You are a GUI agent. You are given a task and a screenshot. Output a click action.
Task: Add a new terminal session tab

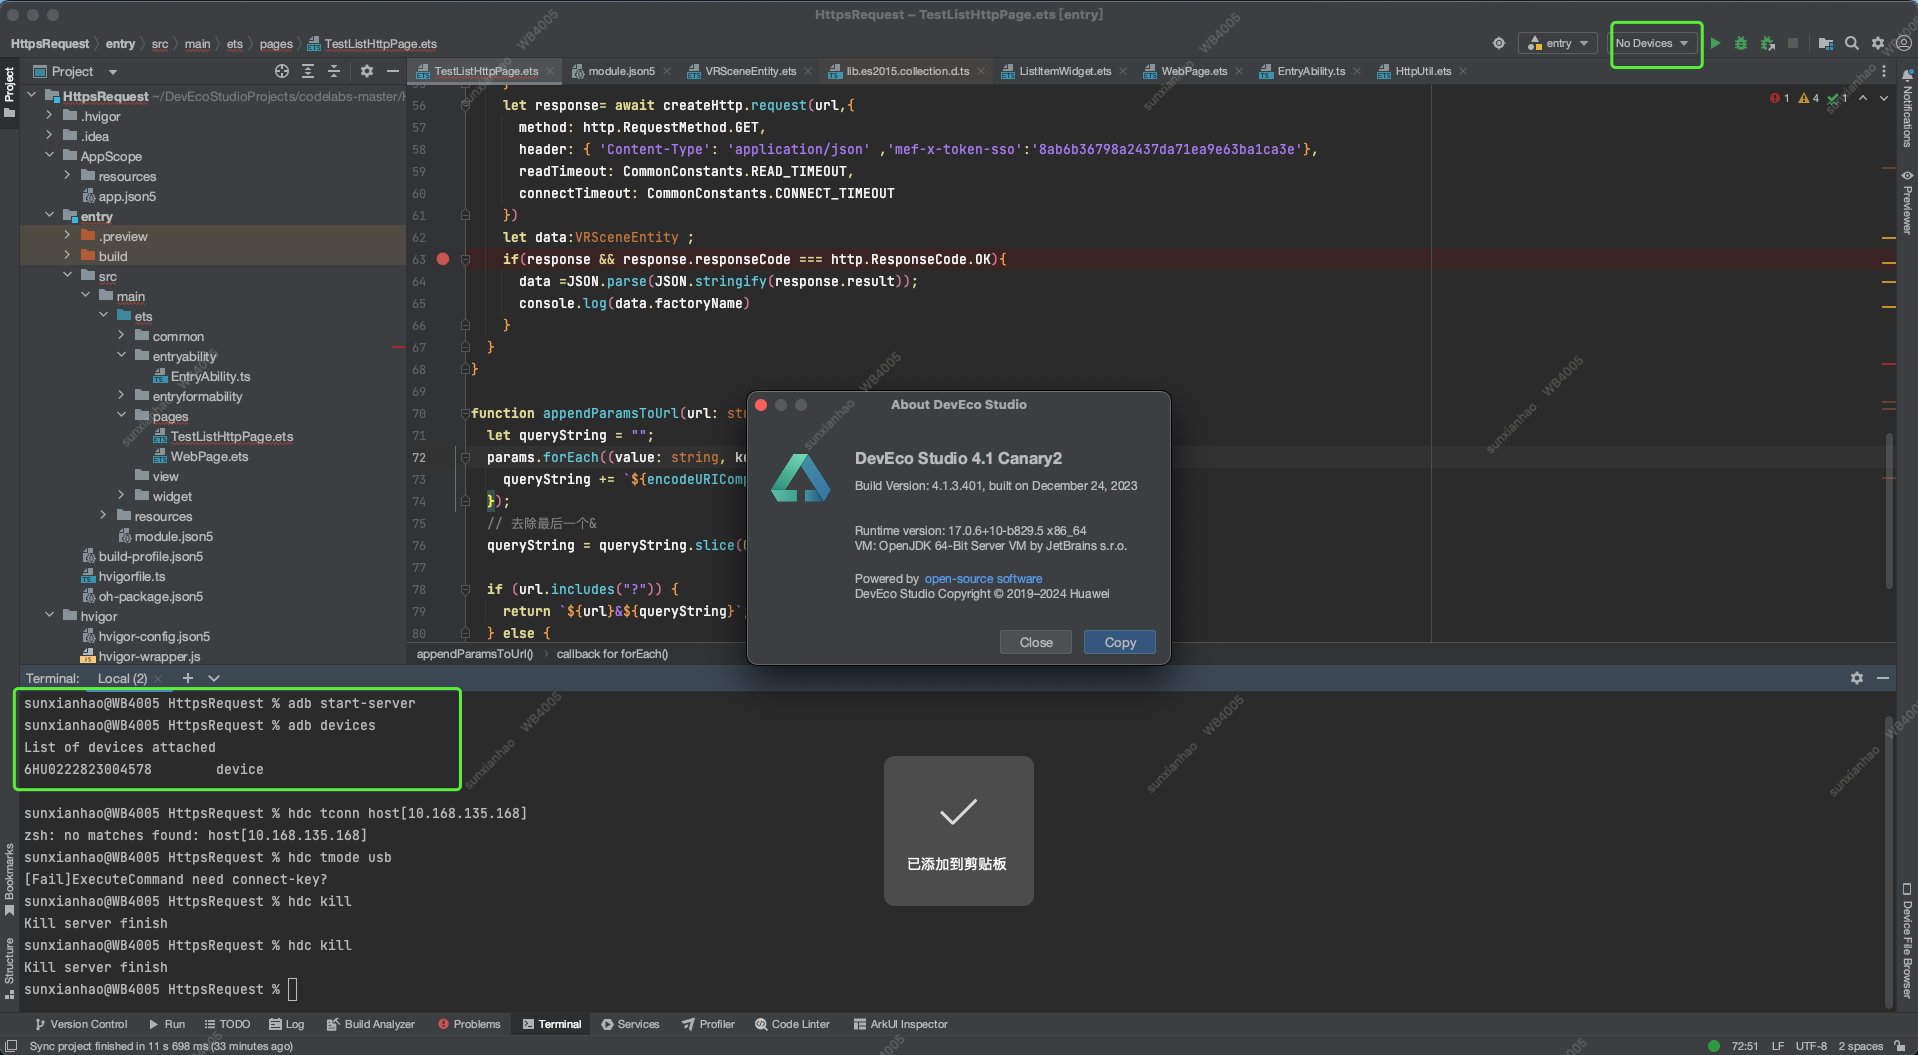point(187,678)
